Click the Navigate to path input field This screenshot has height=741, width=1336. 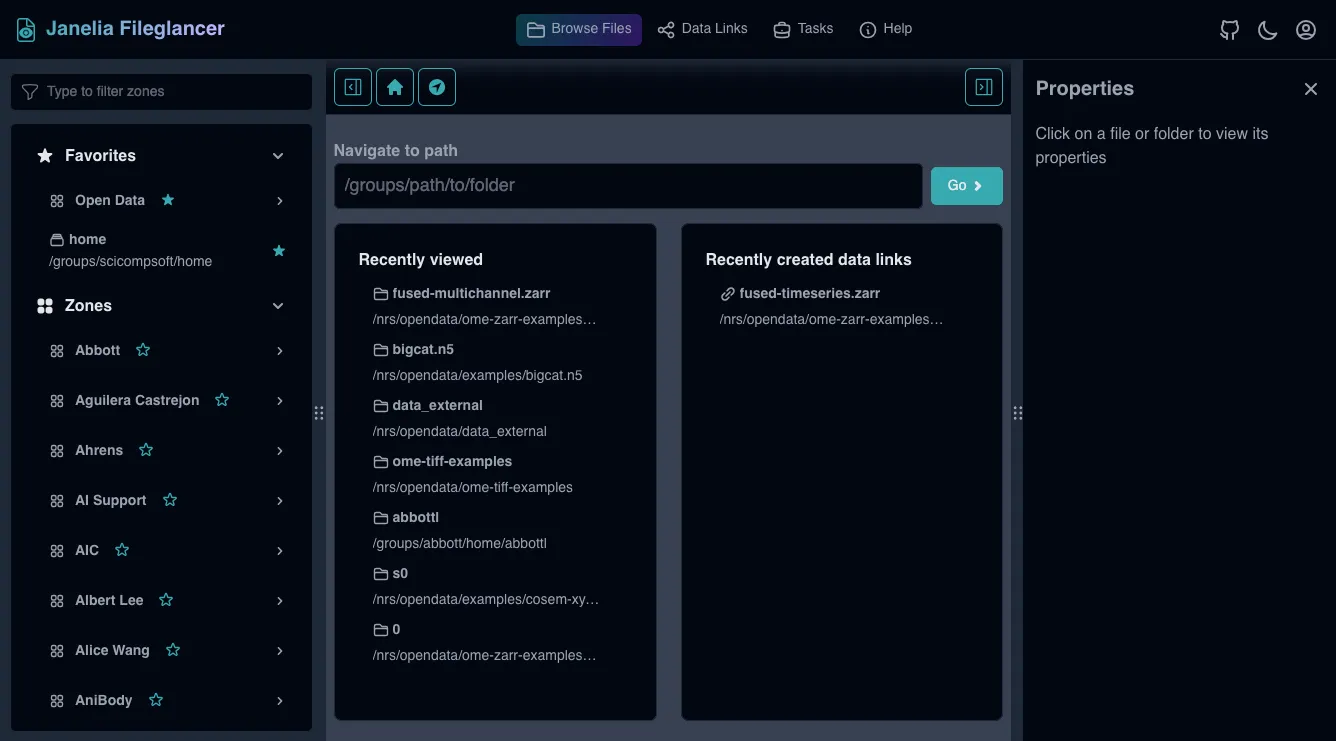pos(627,186)
